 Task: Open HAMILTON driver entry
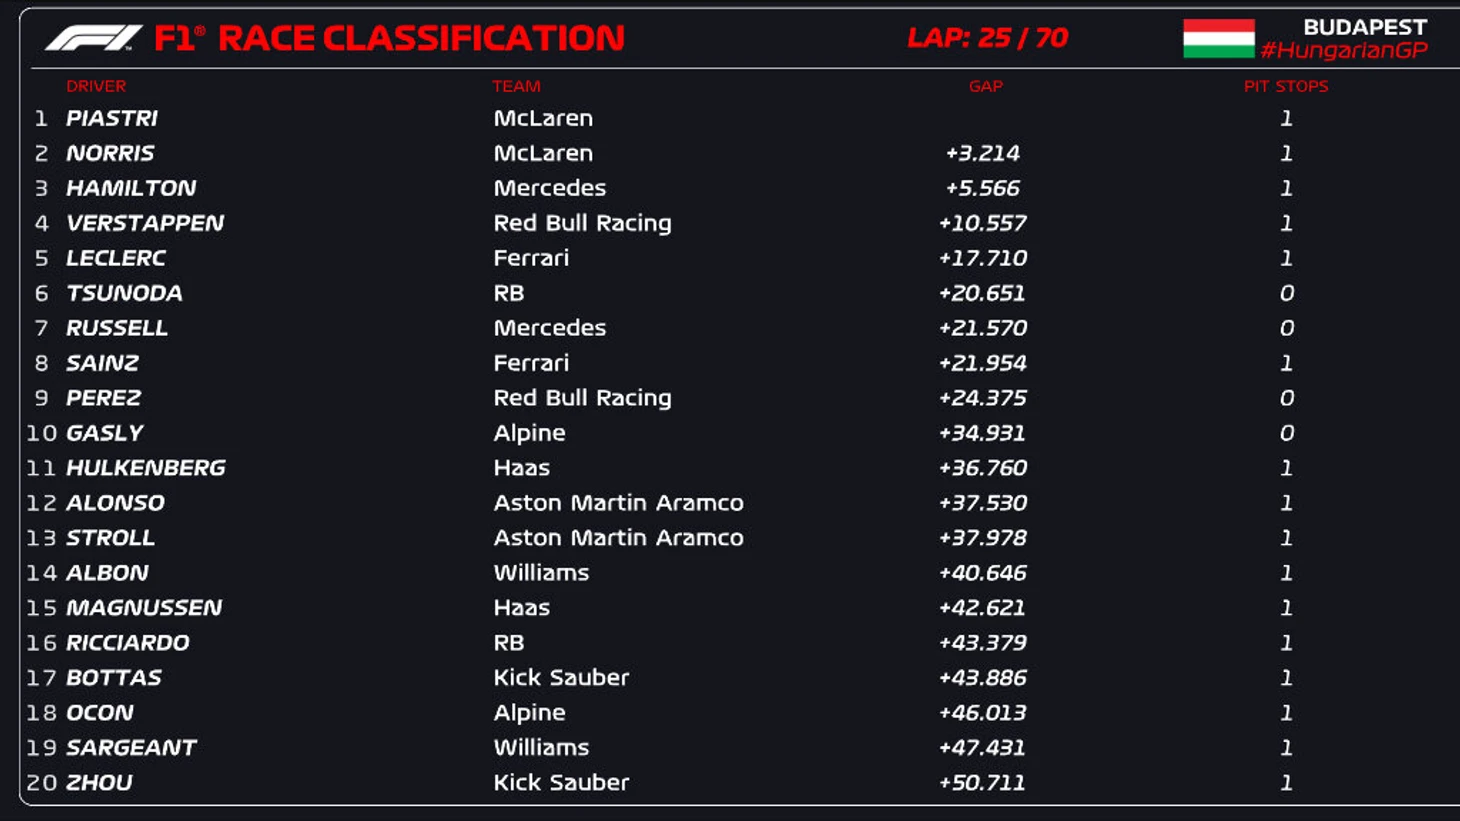coord(131,188)
